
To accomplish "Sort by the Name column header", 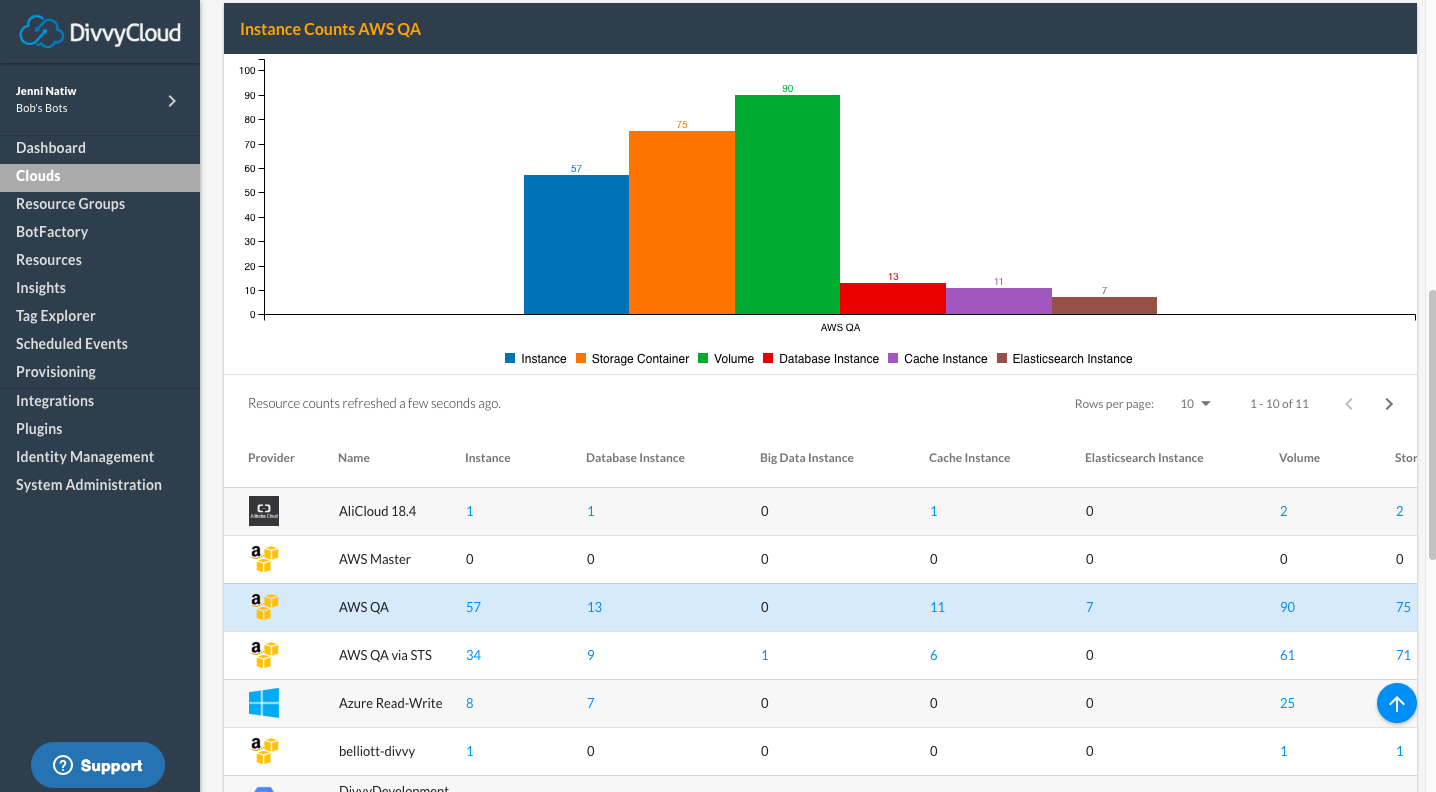I will click(x=354, y=458).
